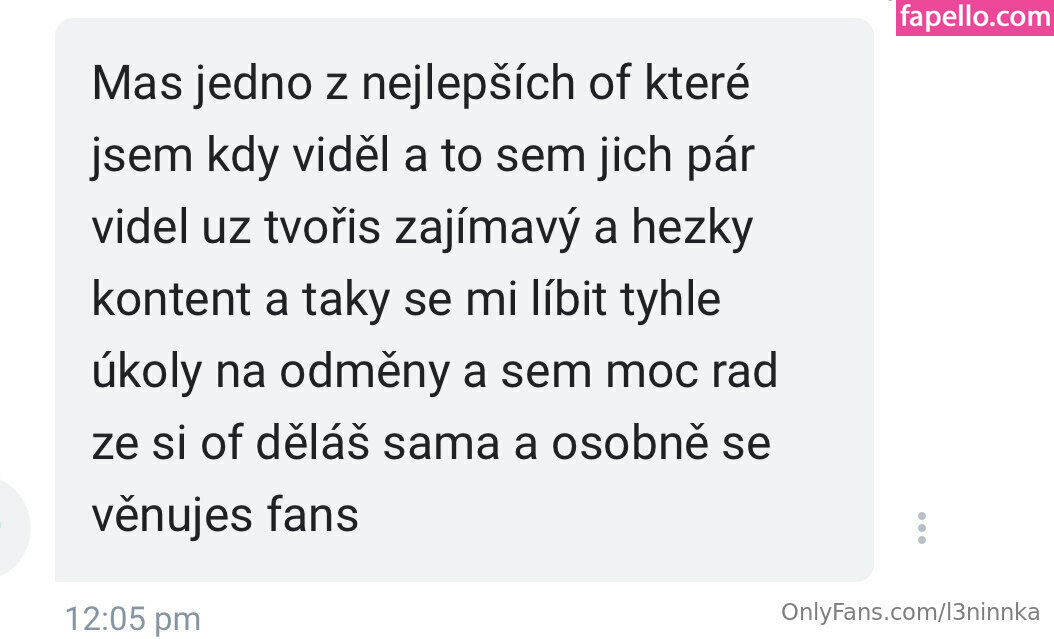Click the 12:05 pm timestamp
Screen dimensions: 1054x639
[x=132, y=619]
